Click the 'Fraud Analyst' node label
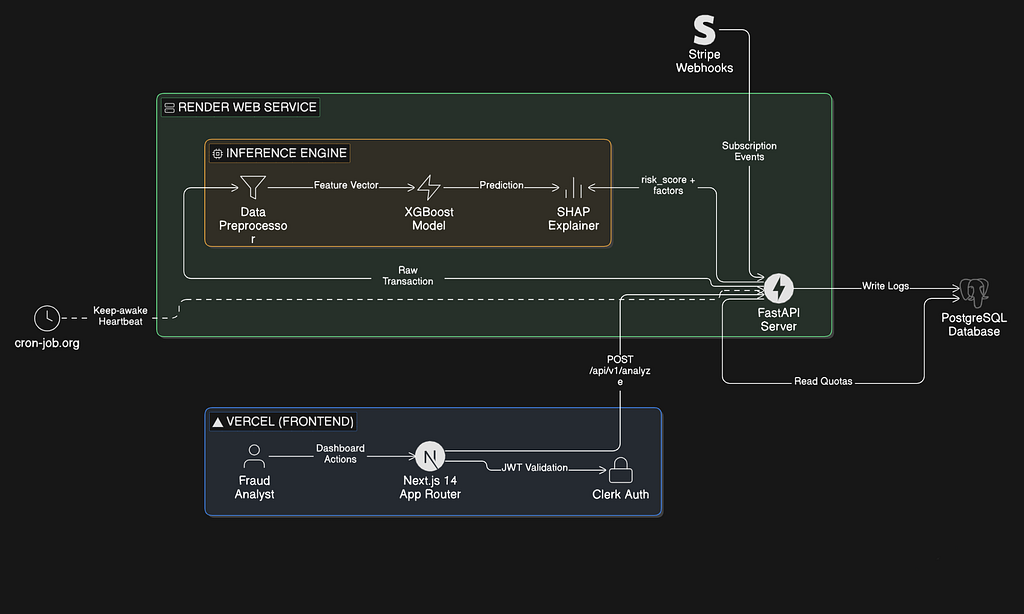 coord(254,487)
